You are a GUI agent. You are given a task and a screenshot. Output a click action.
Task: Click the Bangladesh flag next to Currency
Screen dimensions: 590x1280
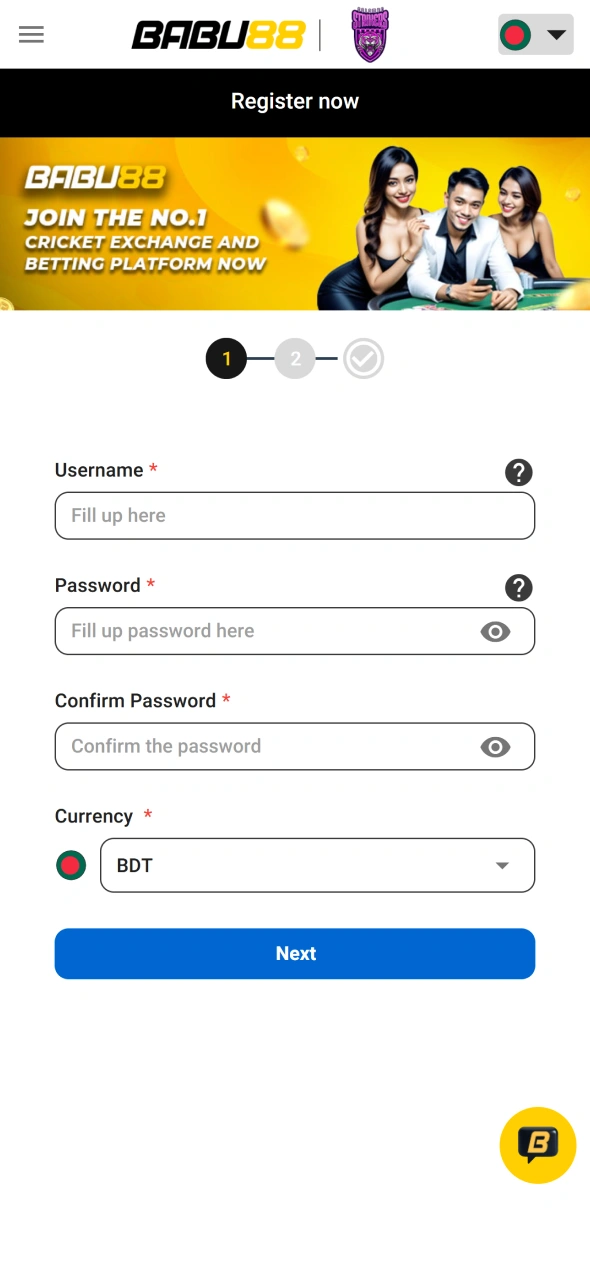click(71, 865)
